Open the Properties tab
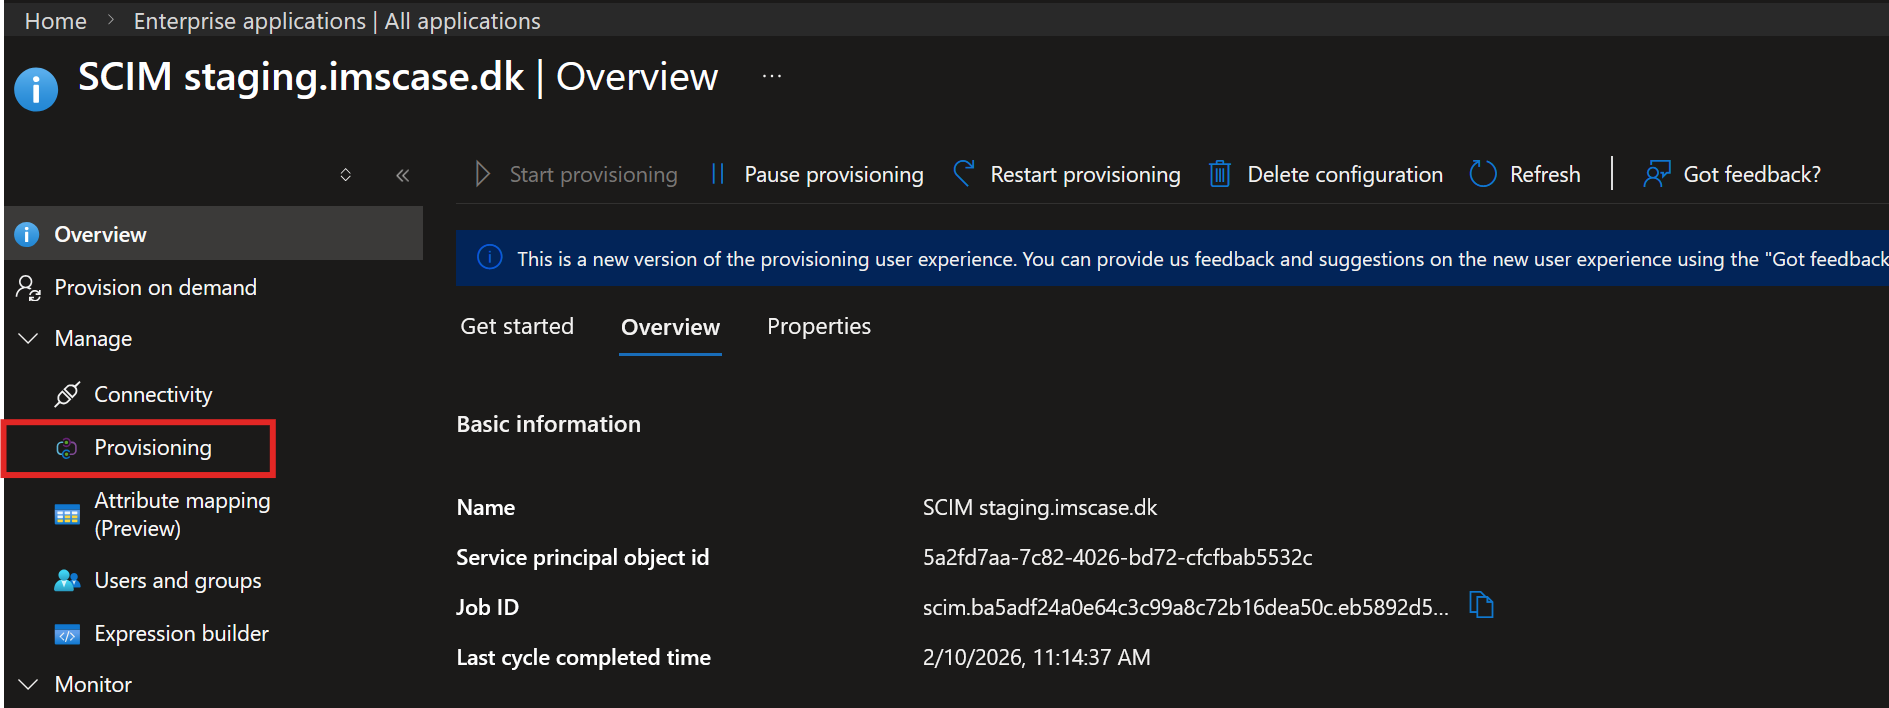This screenshot has width=1889, height=708. (x=819, y=326)
